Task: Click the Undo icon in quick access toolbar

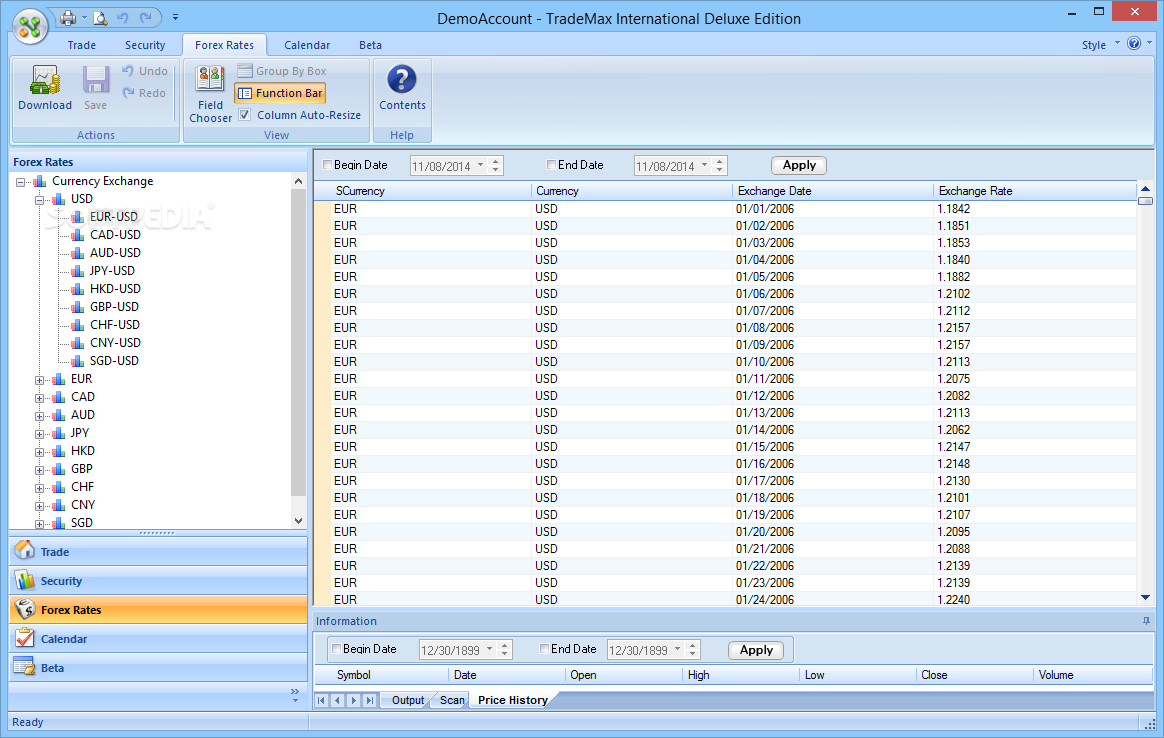Action: [123, 17]
